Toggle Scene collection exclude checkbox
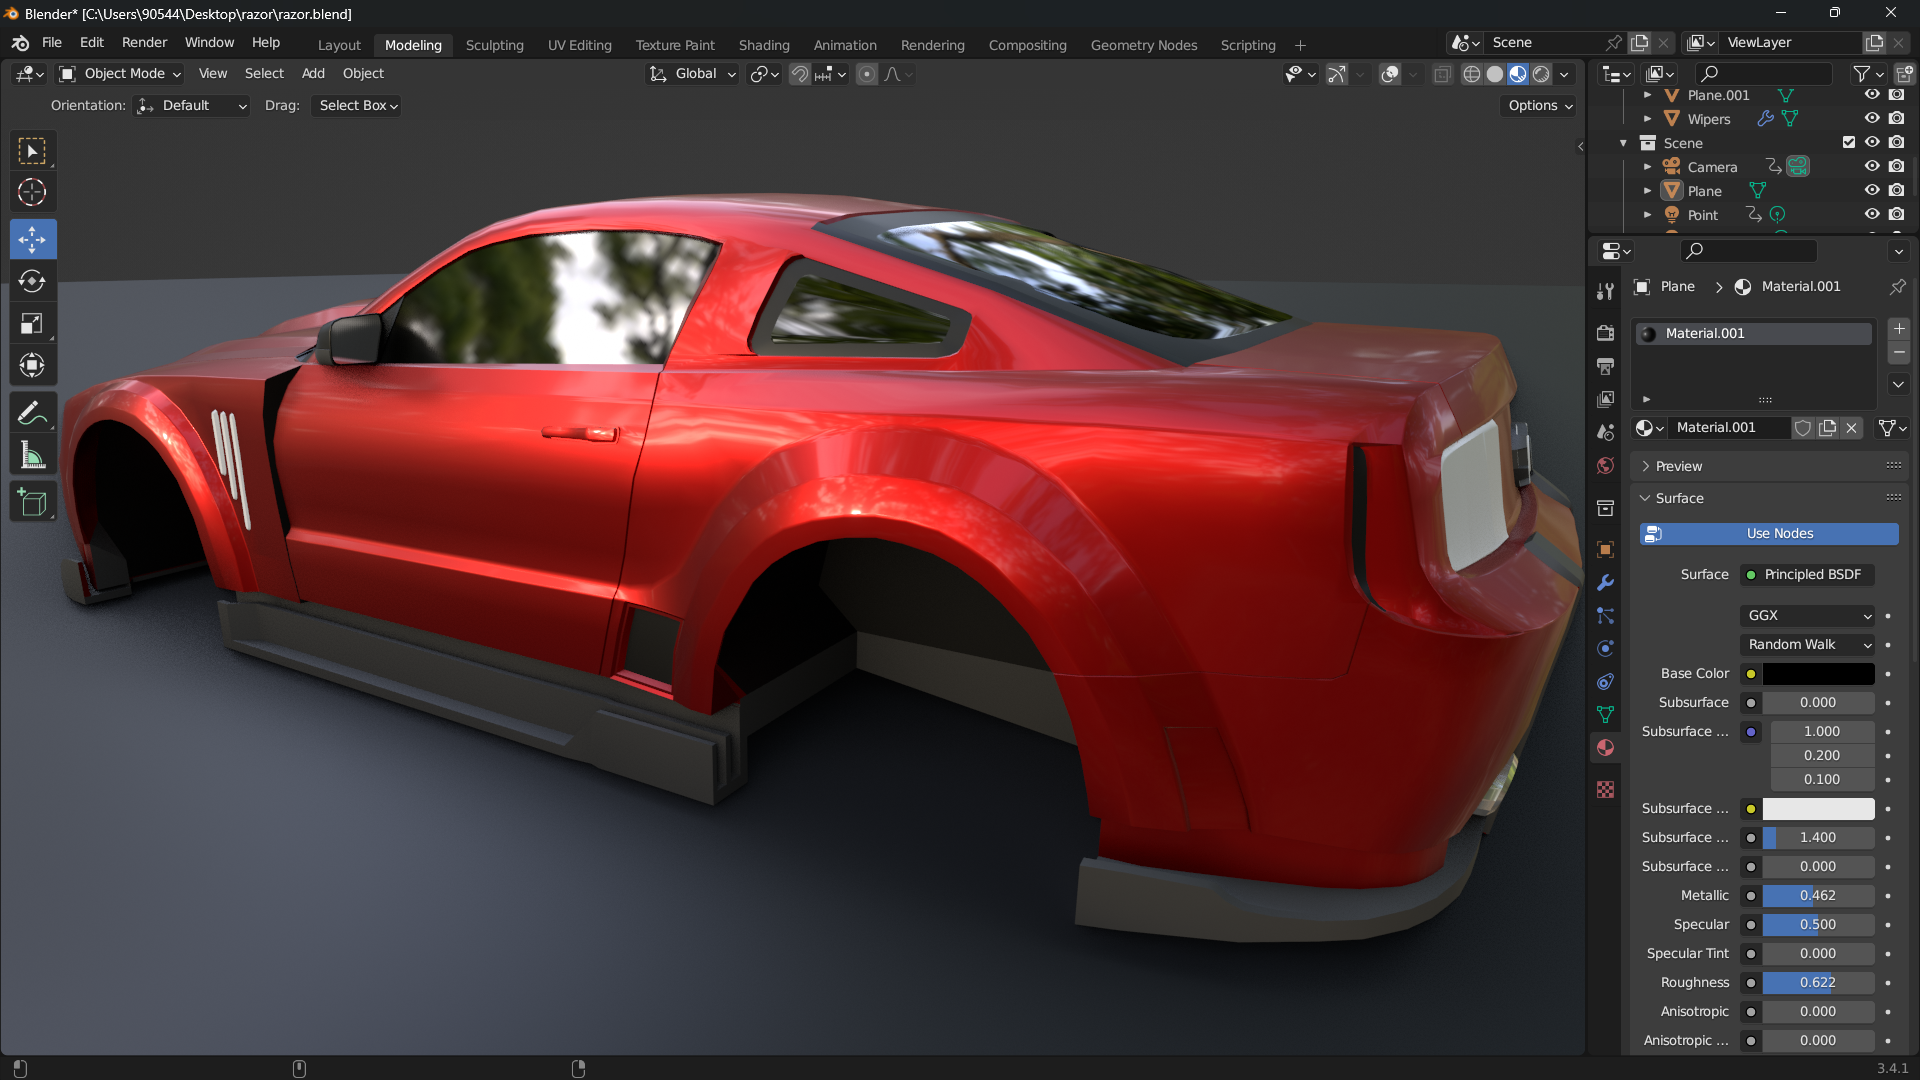The width and height of the screenshot is (1920, 1080). [x=1848, y=143]
